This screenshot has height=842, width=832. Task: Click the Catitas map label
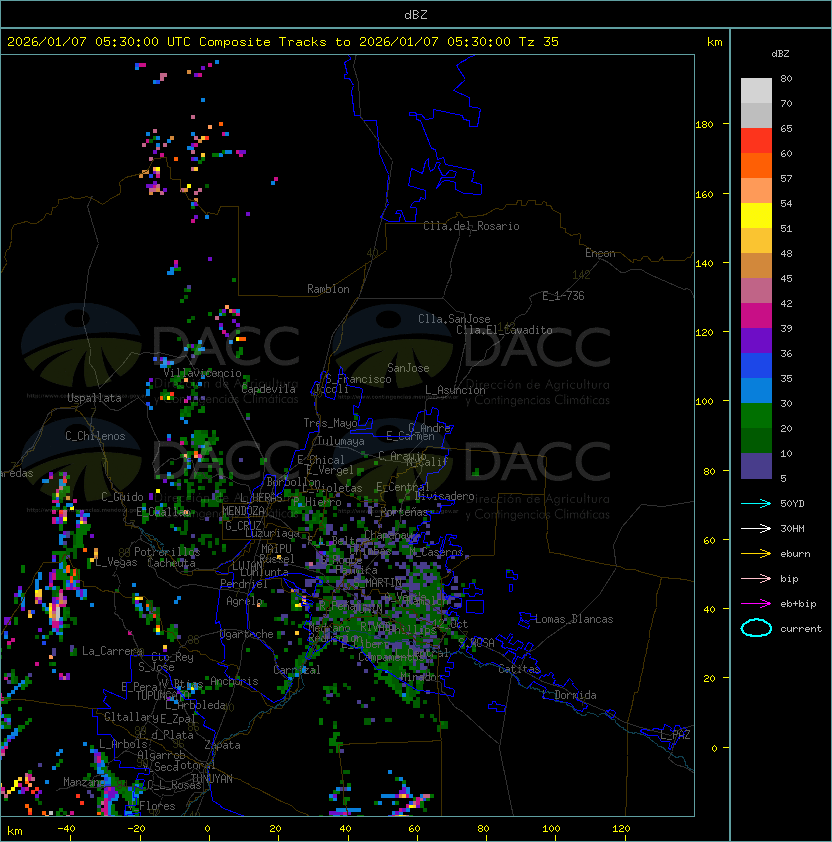pyautogui.click(x=519, y=669)
